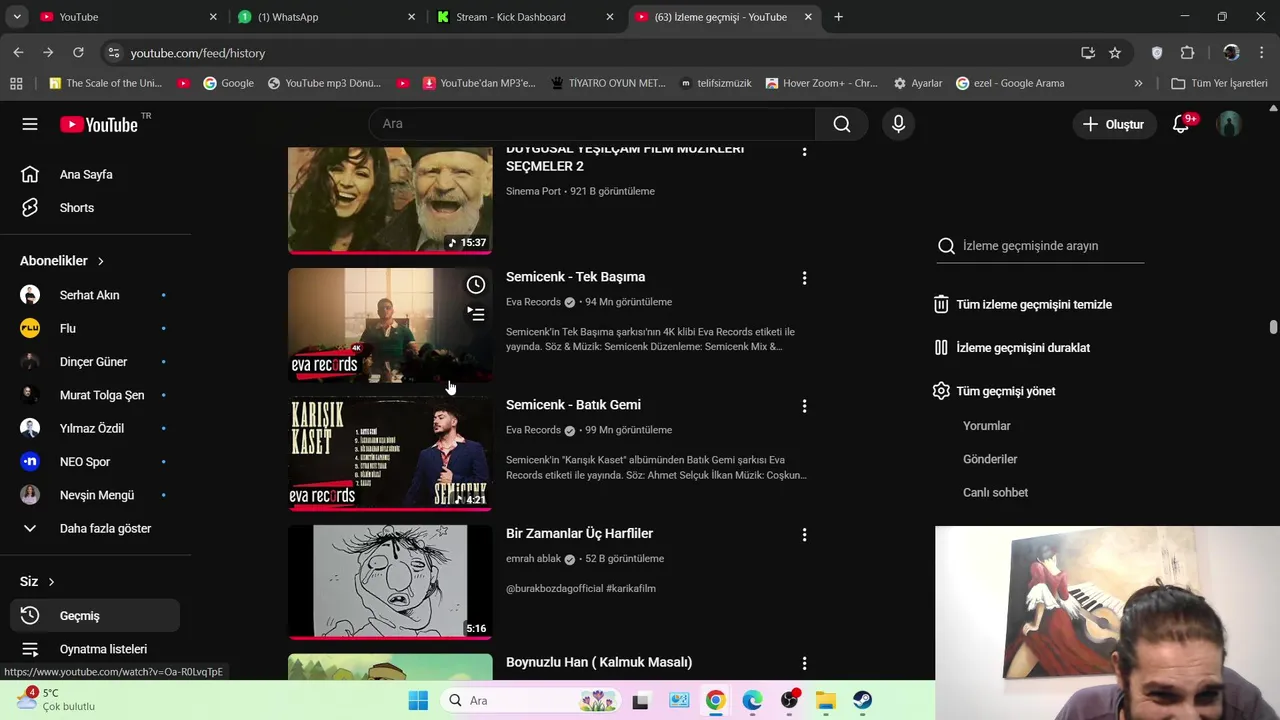Toggle İzleme geçmişini duraklat
Viewport: 1280px width, 720px height.
tap(1012, 348)
